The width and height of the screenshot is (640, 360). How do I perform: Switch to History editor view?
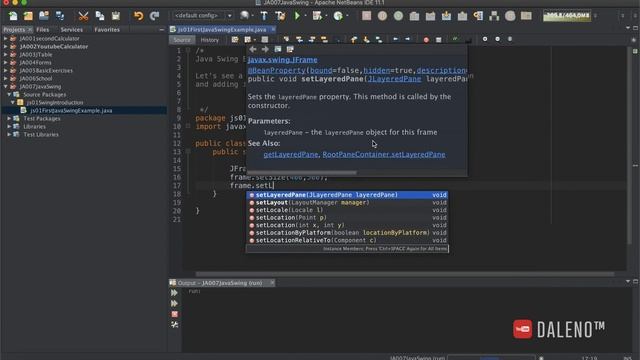tap(210, 40)
